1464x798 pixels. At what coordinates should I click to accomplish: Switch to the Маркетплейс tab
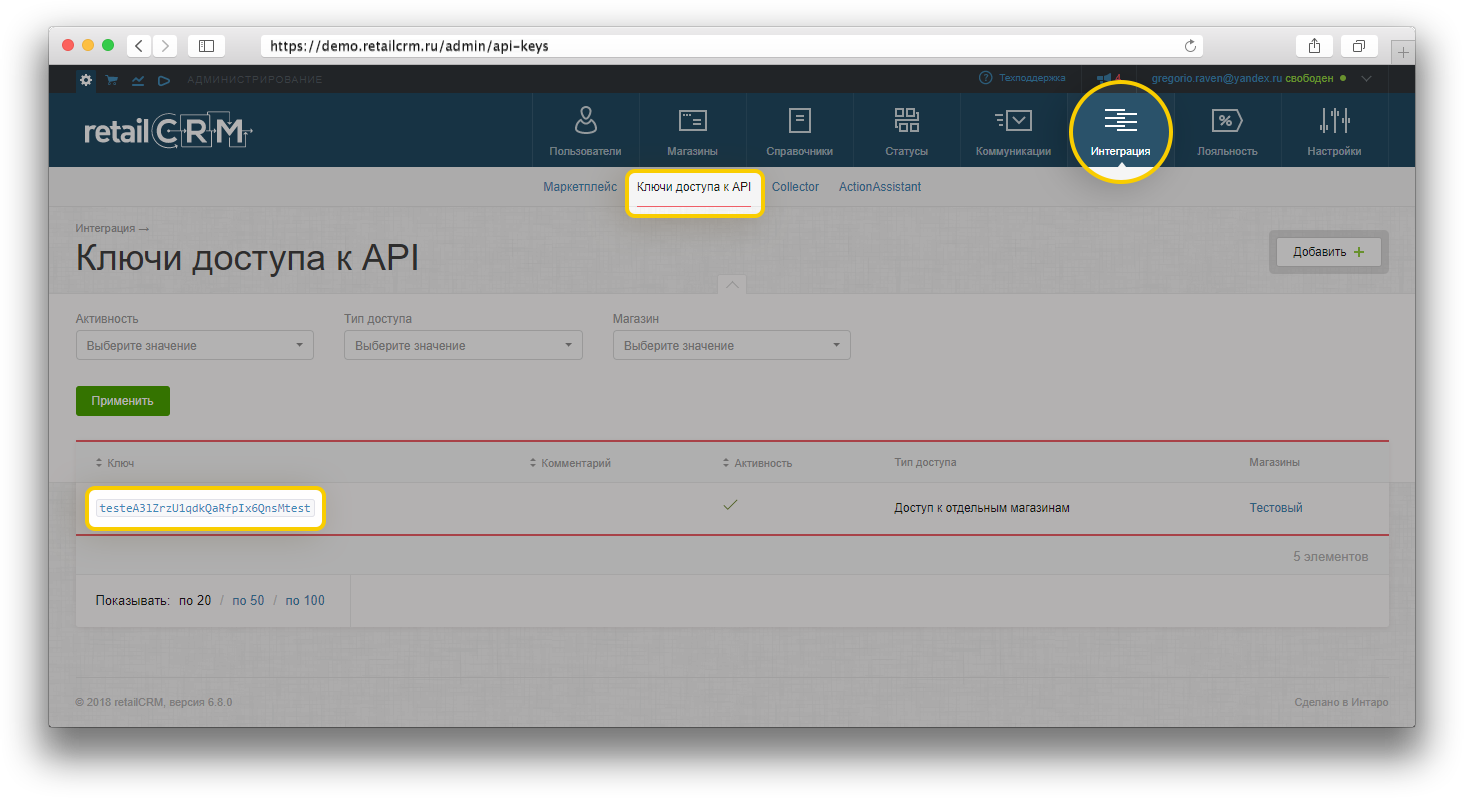tap(580, 187)
